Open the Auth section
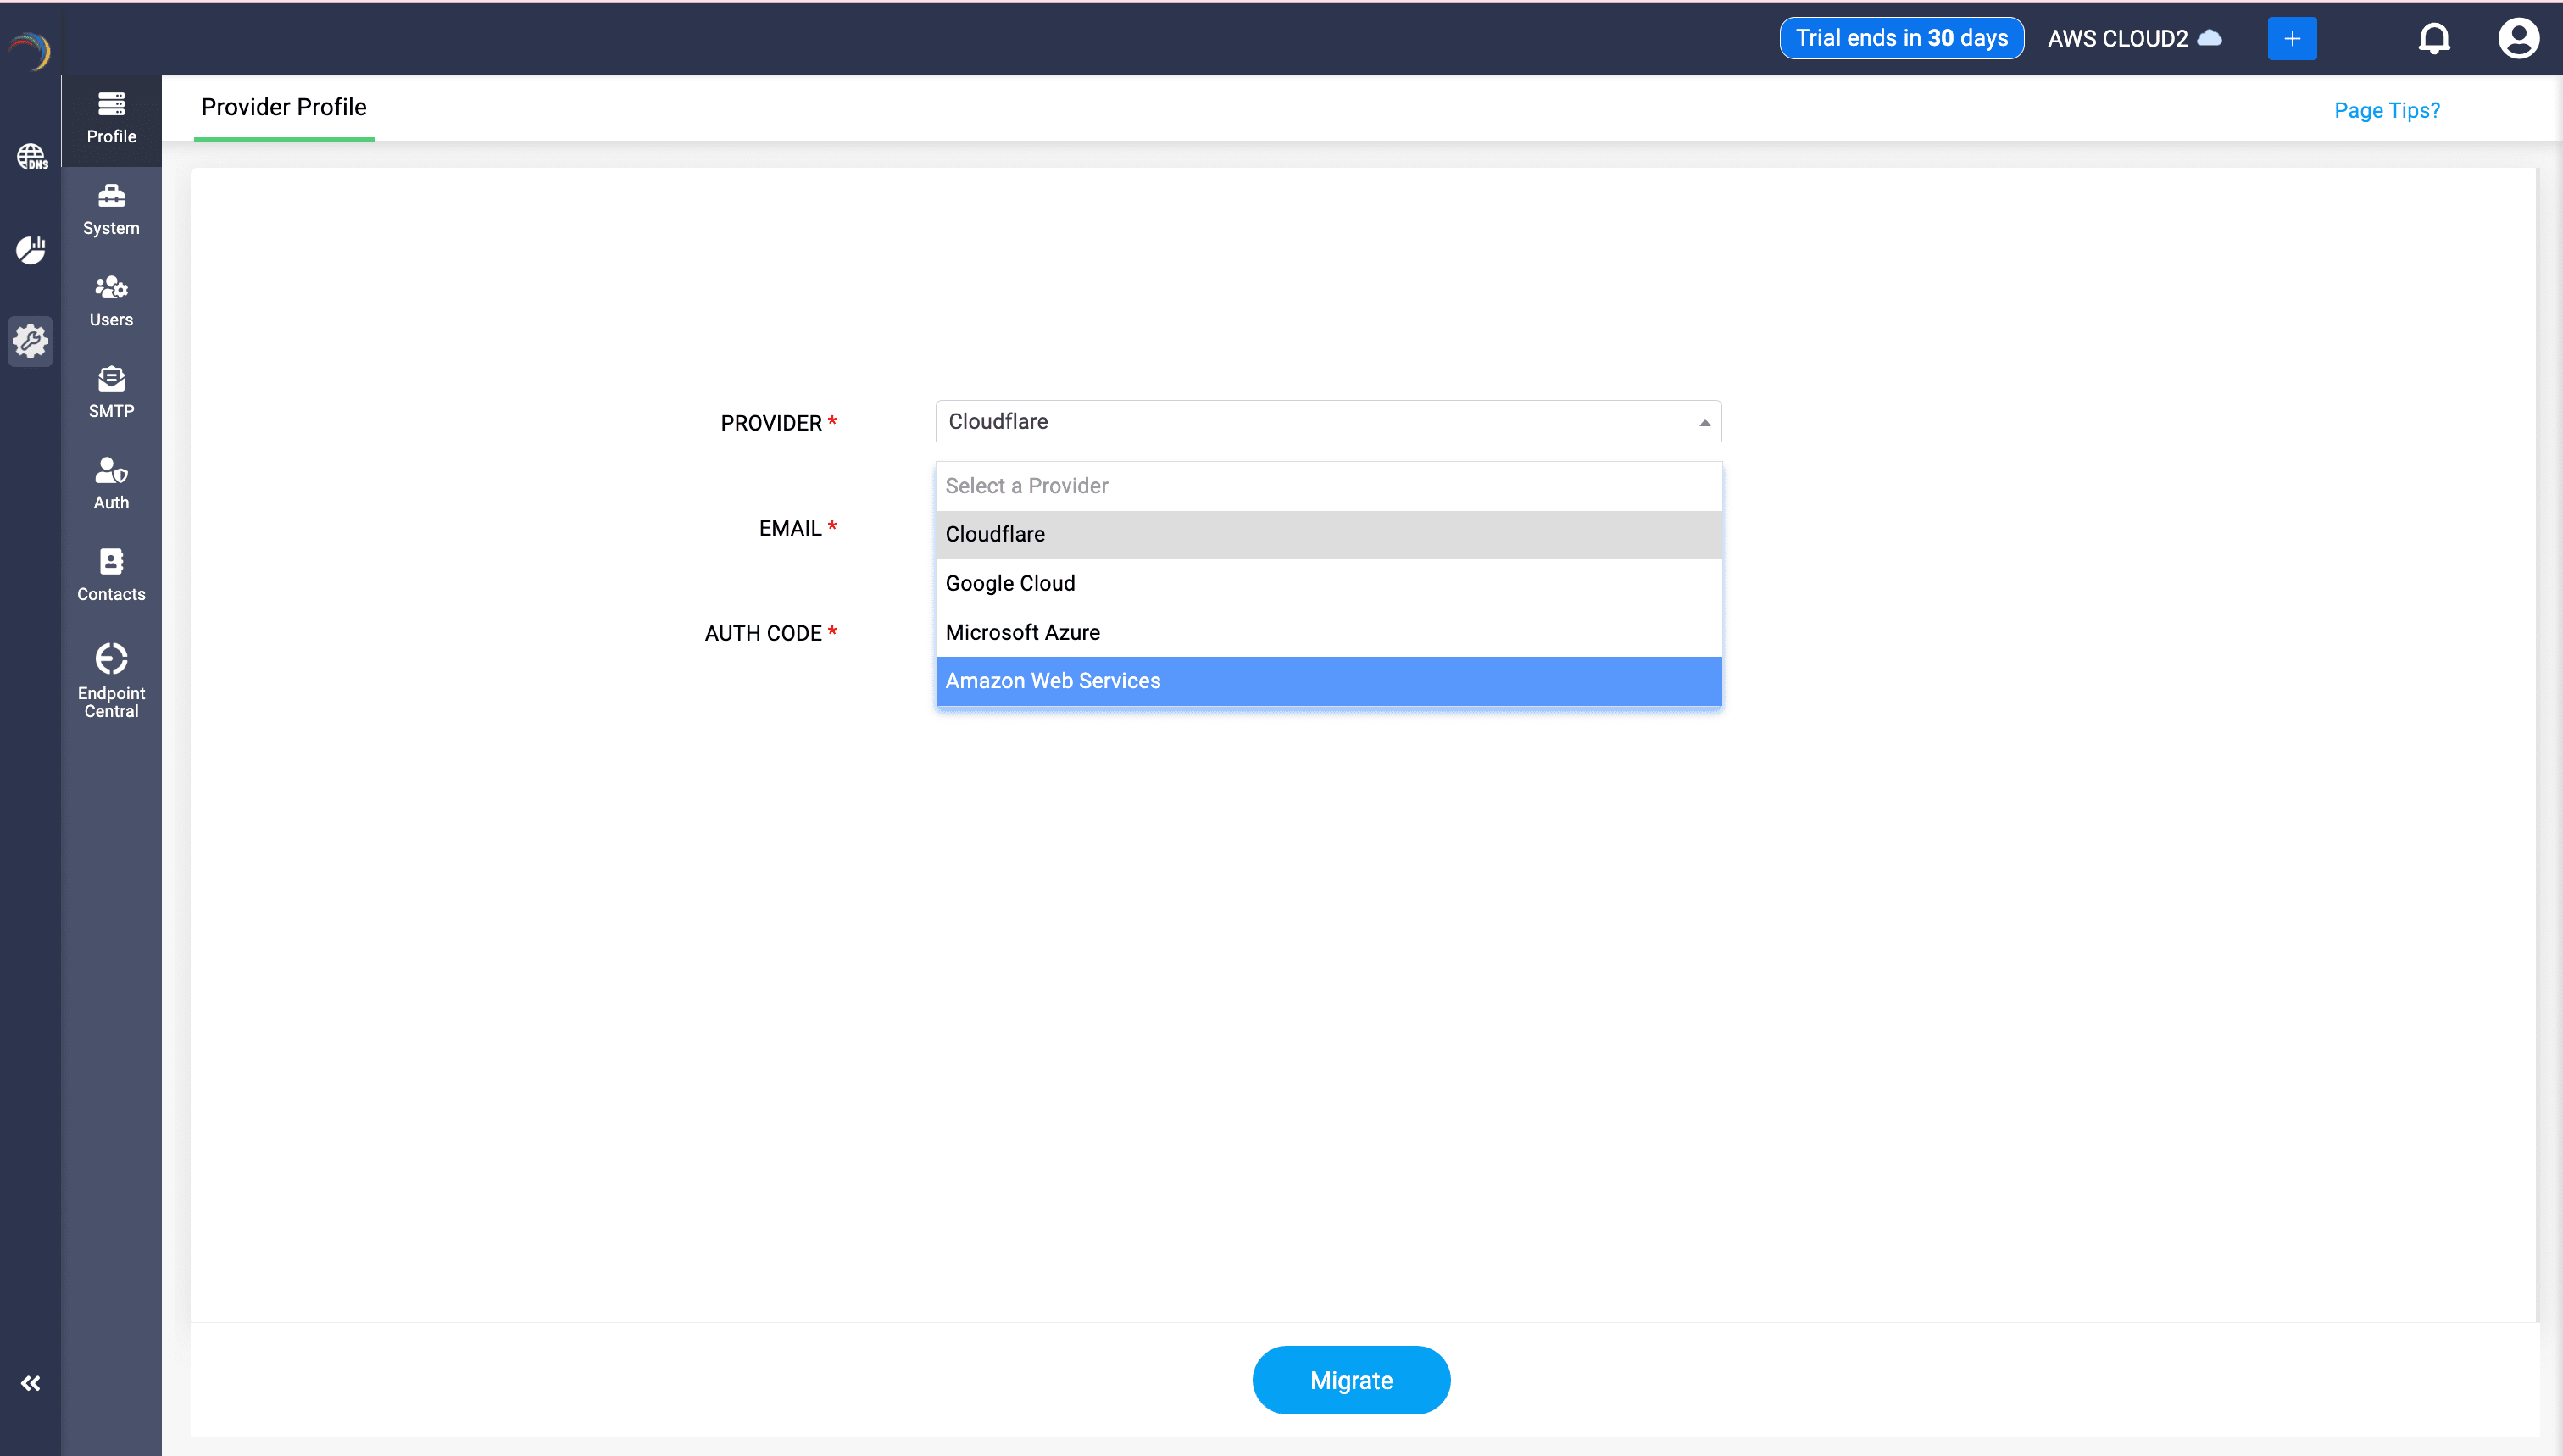The height and width of the screenshot is (1456, 2563). [x=110, y=483]
